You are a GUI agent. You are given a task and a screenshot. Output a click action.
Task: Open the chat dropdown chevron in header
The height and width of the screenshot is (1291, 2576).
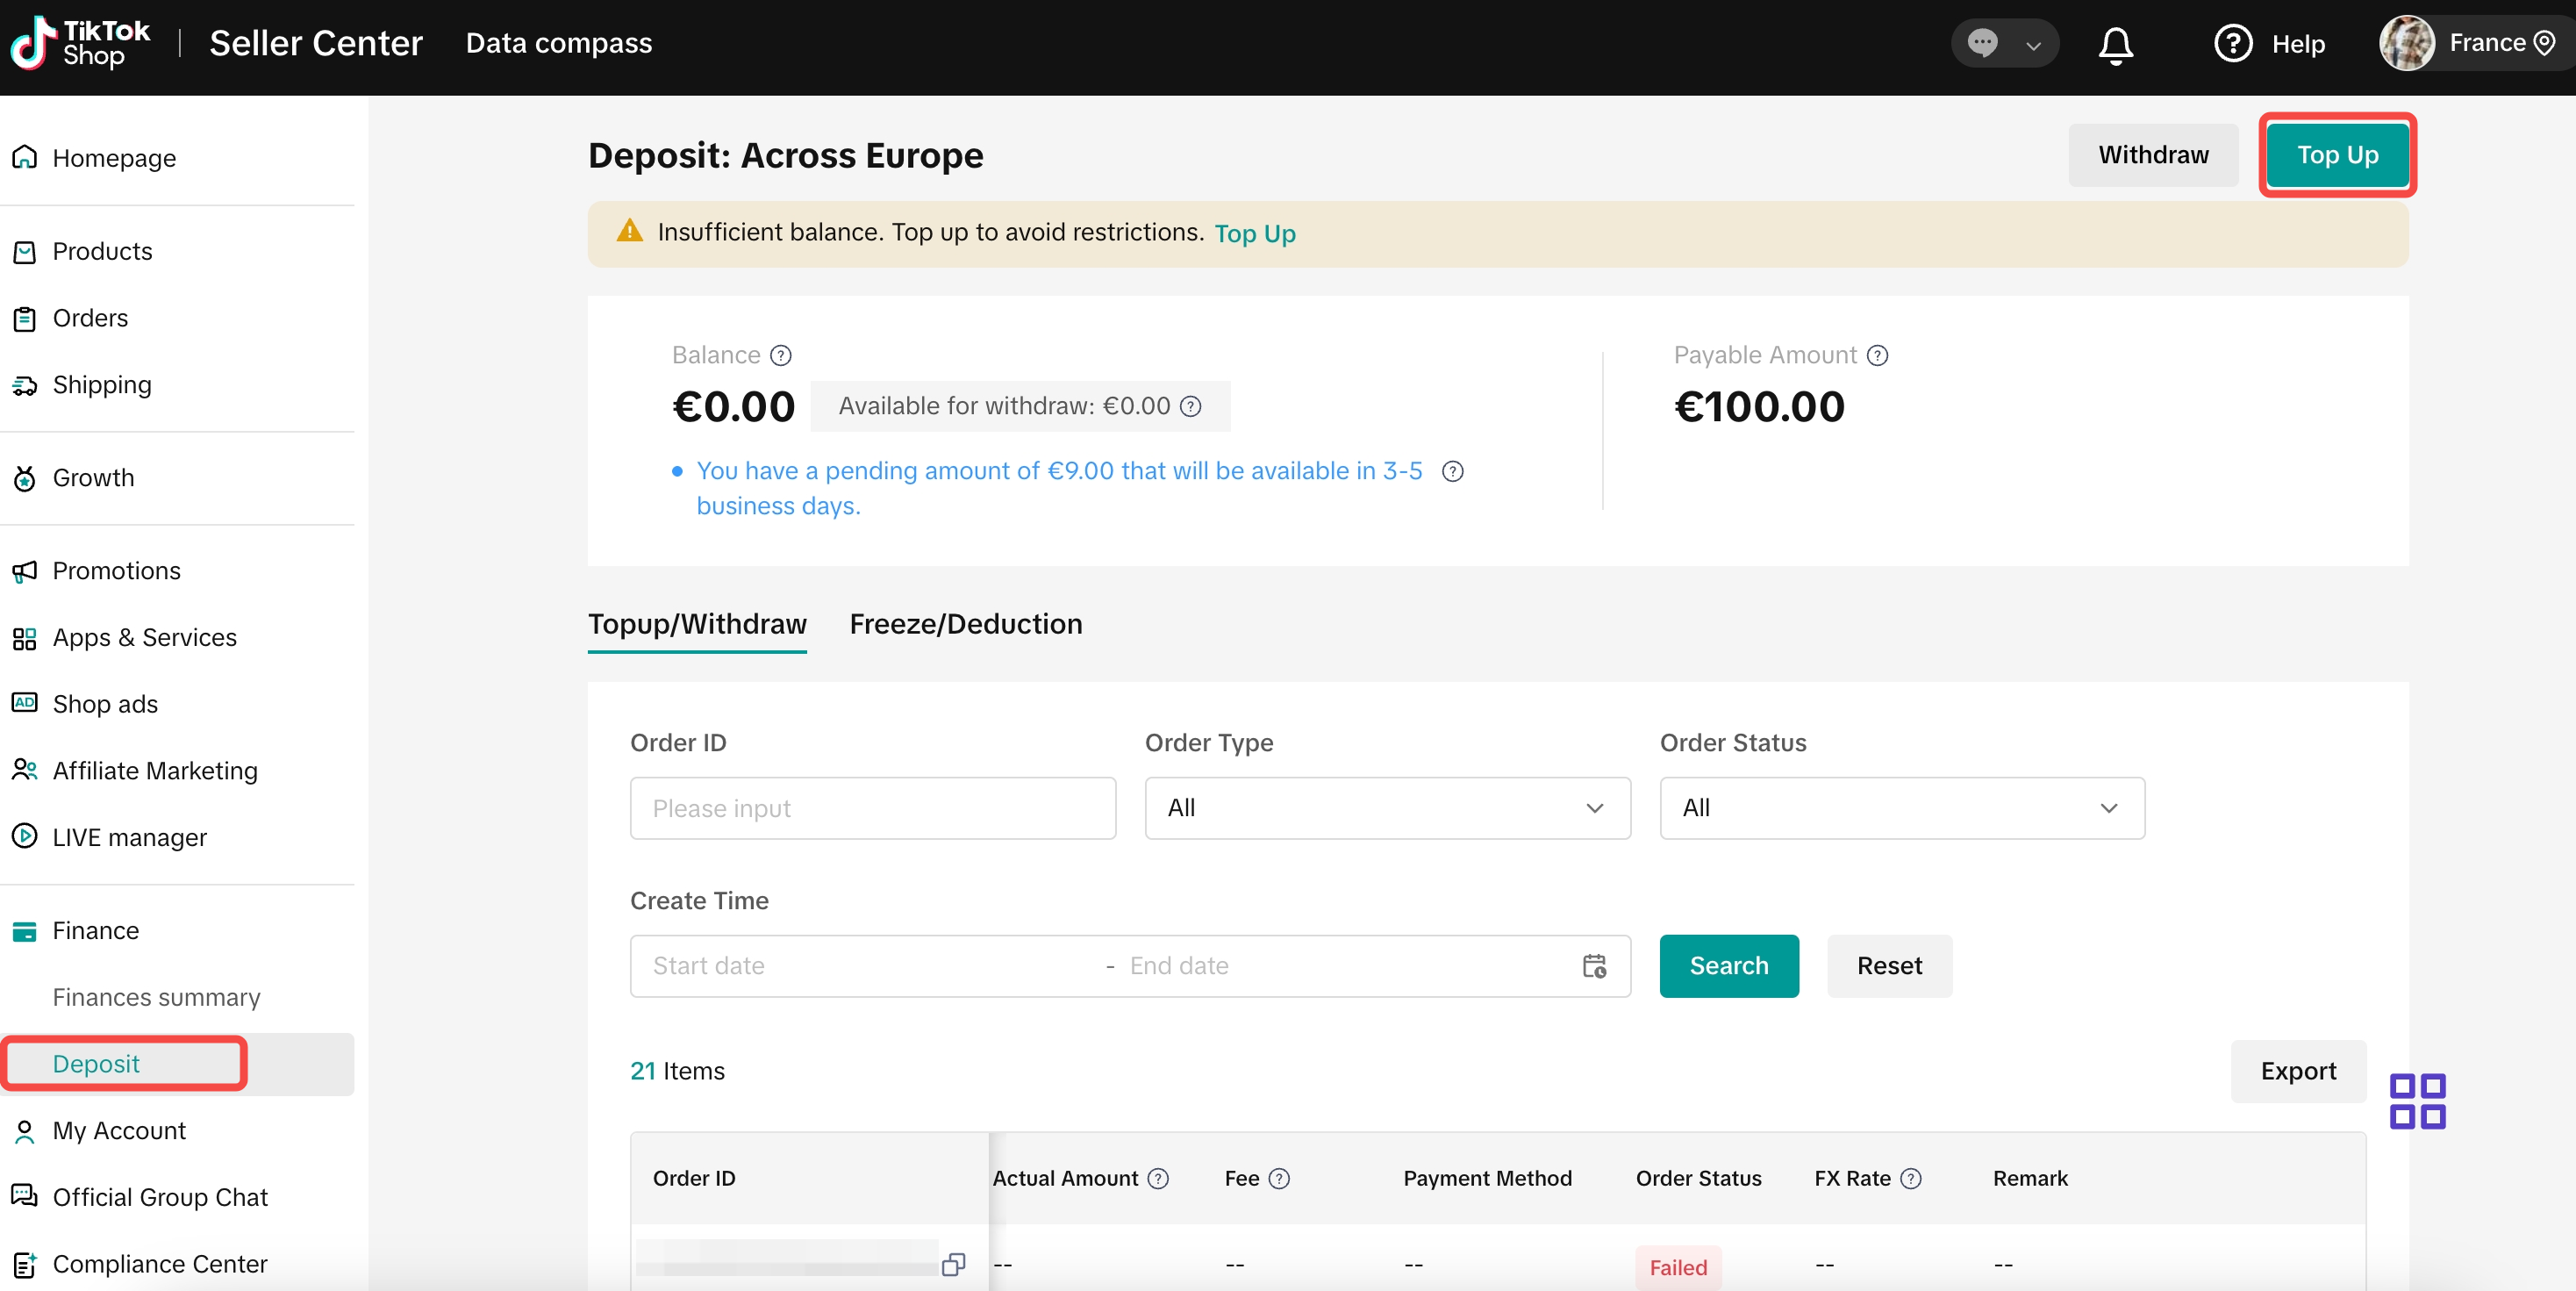[2033, 45]
